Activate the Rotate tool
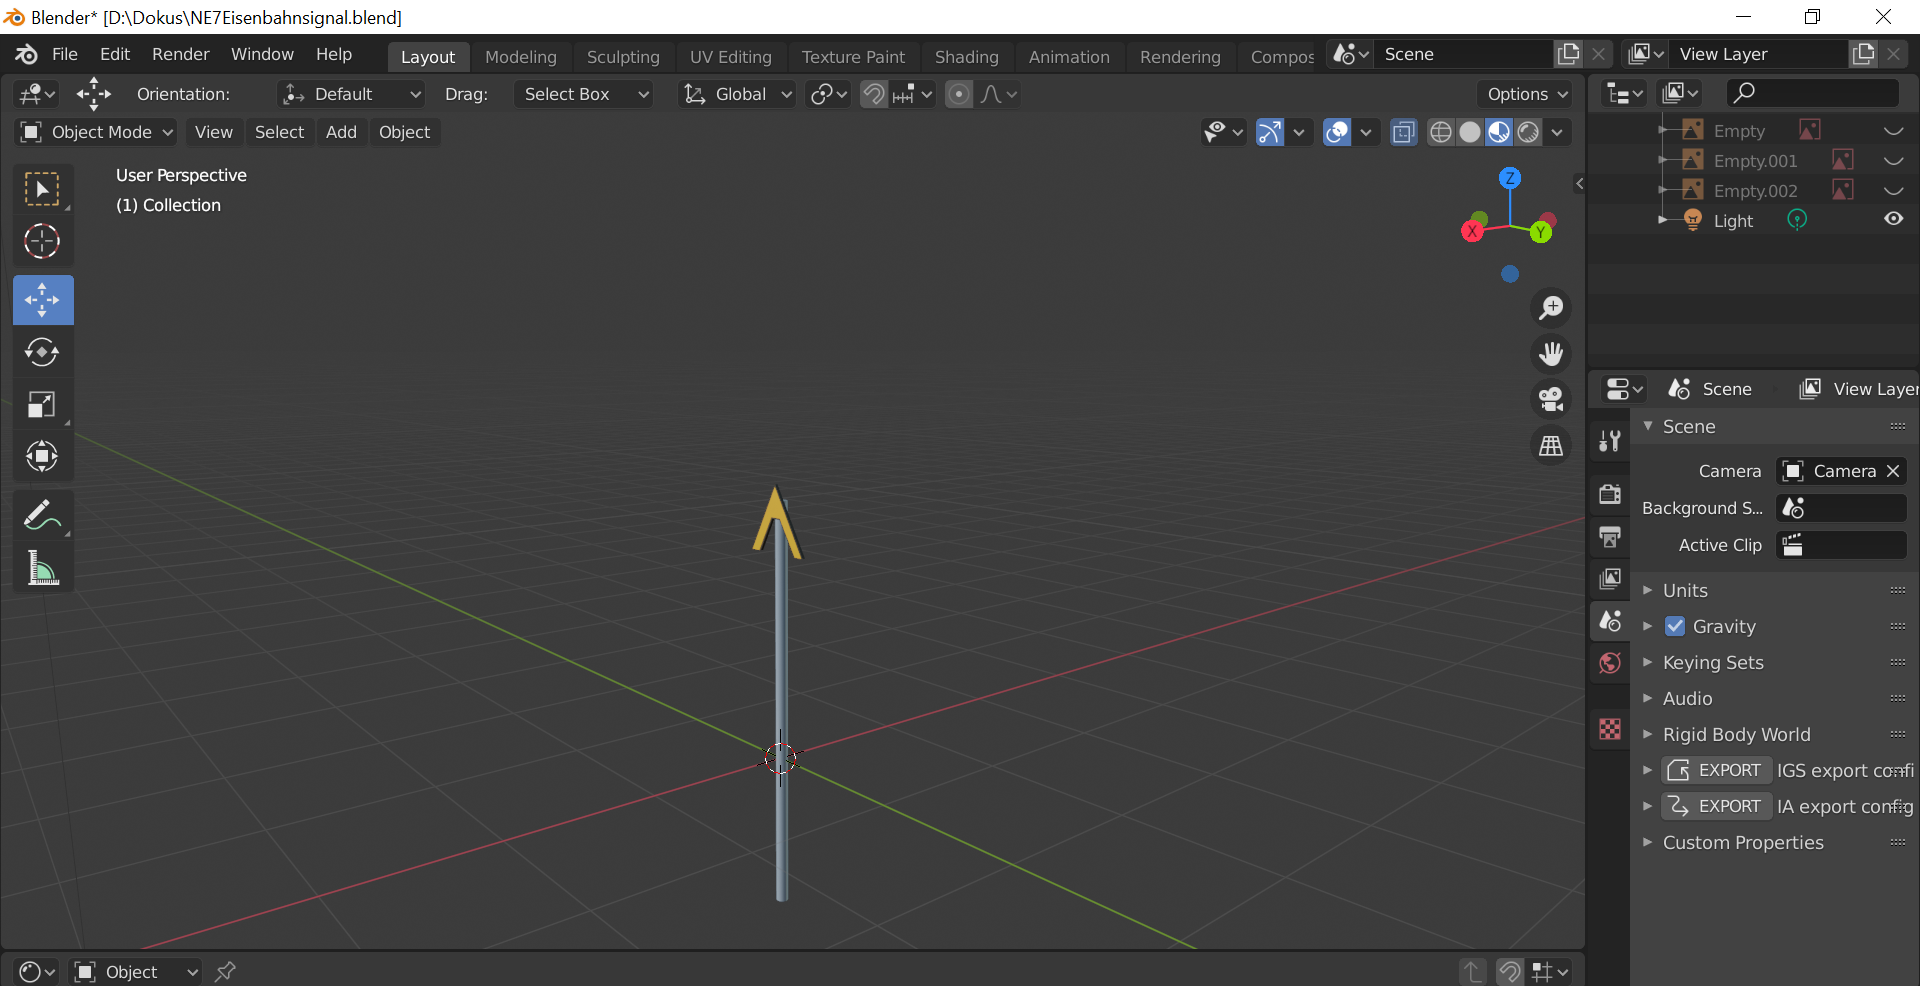 [x=42, y=352]
